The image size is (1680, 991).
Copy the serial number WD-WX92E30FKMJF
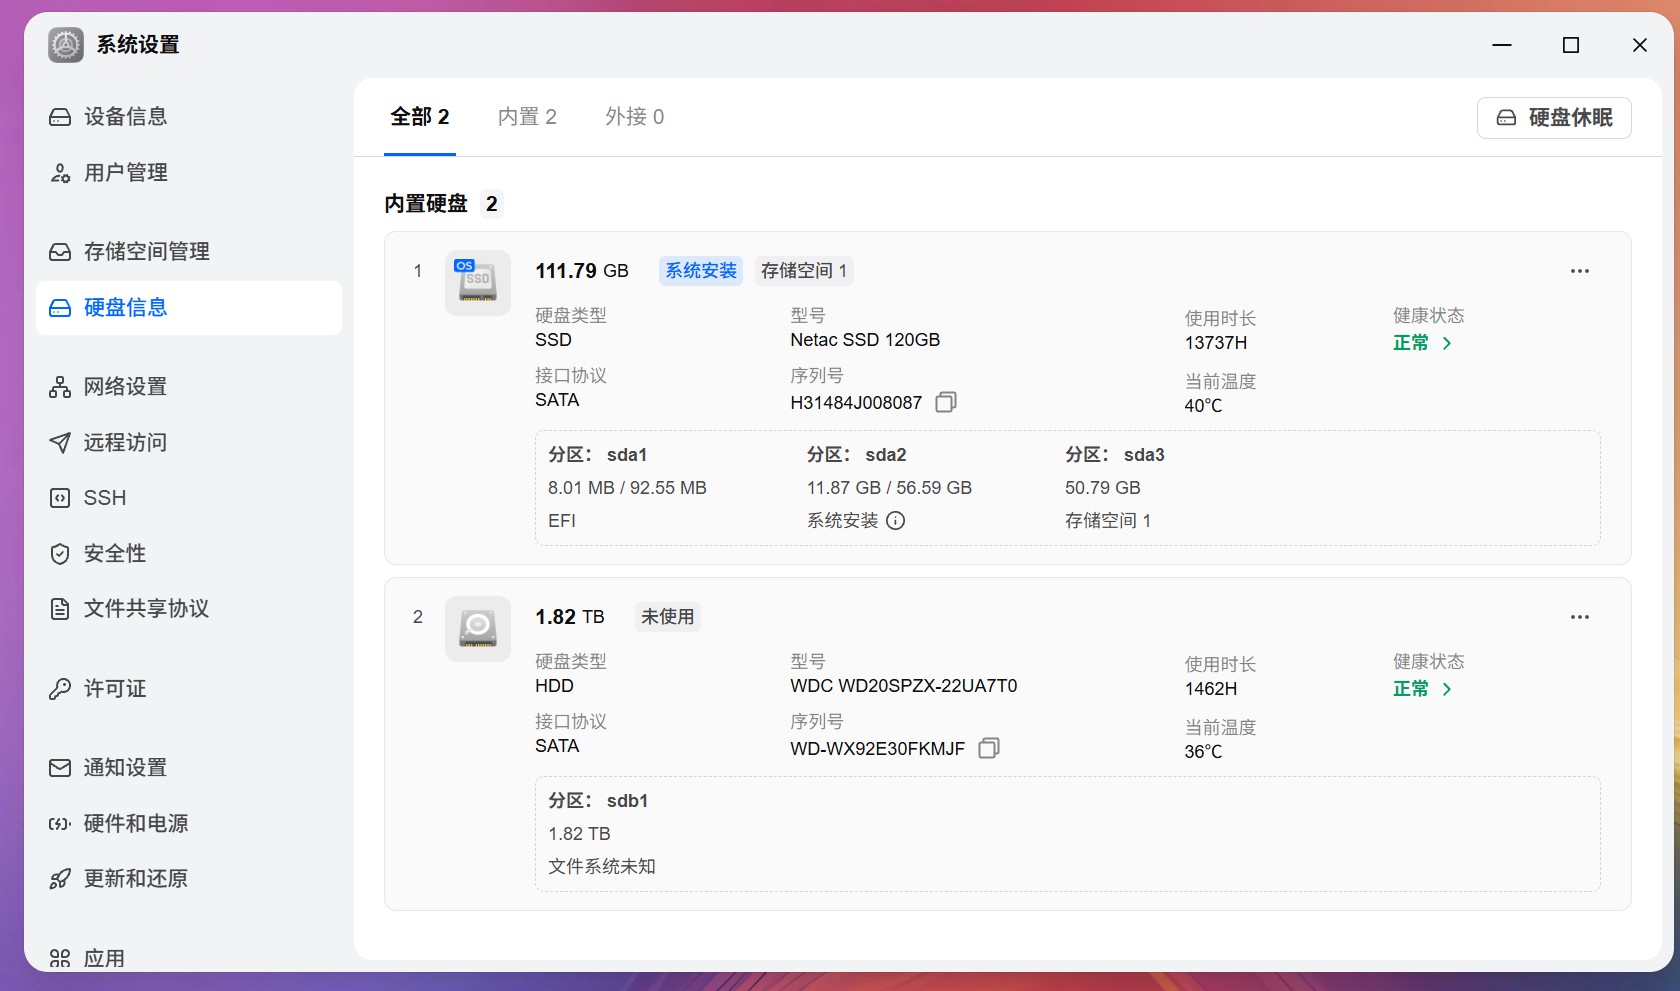[x=989, y=748]
